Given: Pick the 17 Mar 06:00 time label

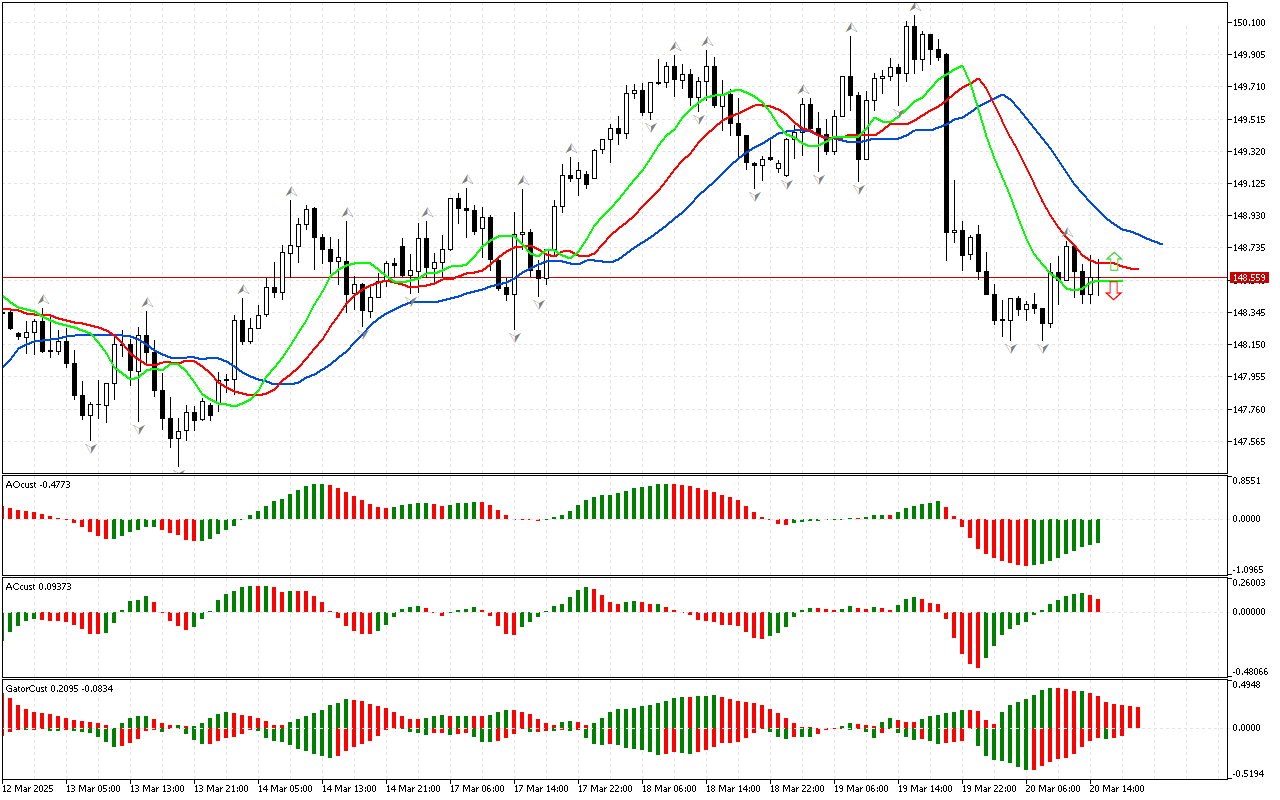Looking at the screenshot, I should point(477,789).
